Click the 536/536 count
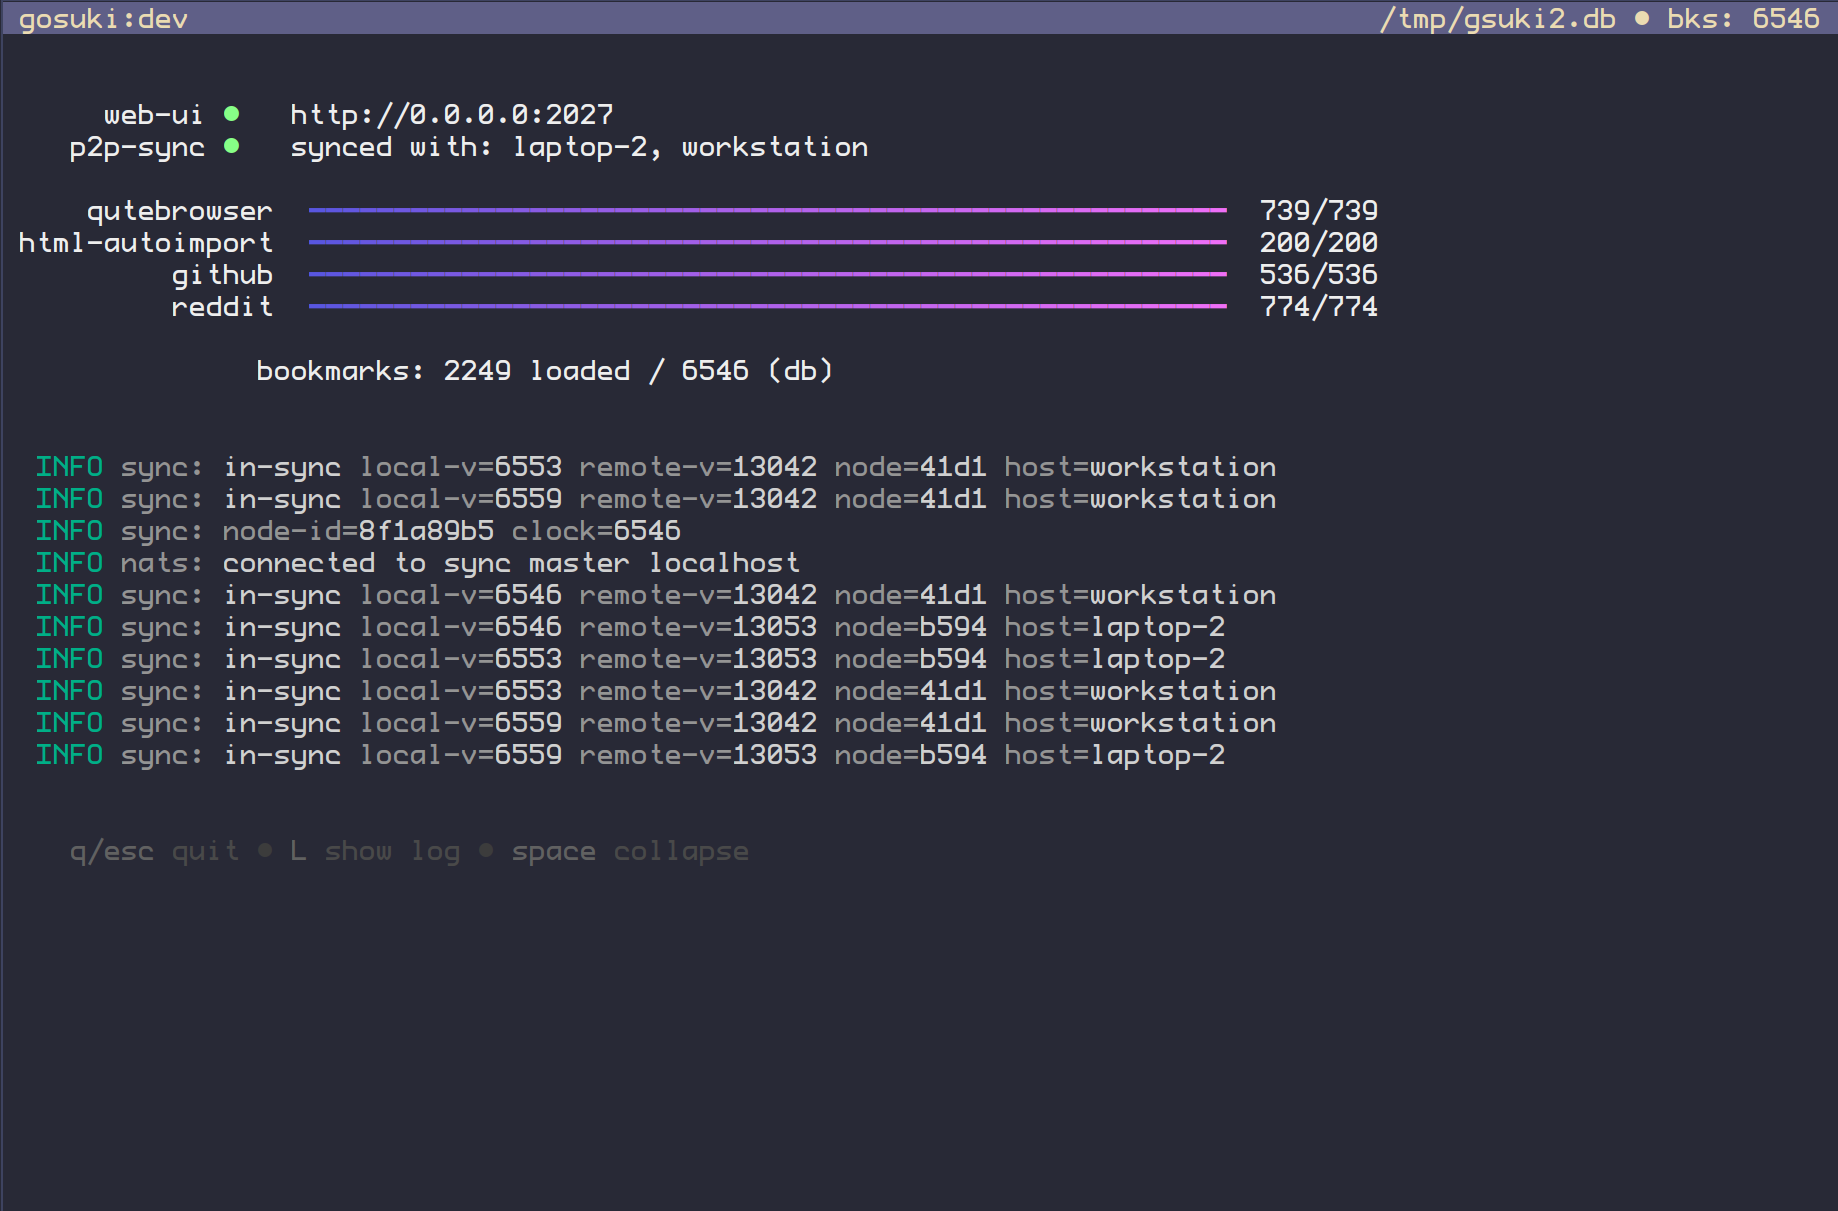The width and height of the screenshot is (1838, 1211). point(1318,275)
